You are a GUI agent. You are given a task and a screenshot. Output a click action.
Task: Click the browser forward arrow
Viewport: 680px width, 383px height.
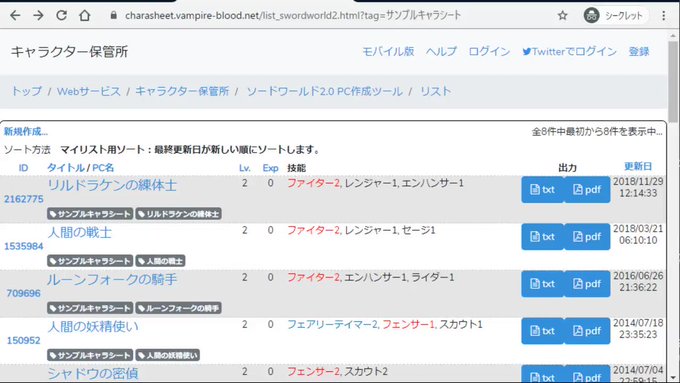click(x=38, y=16)
